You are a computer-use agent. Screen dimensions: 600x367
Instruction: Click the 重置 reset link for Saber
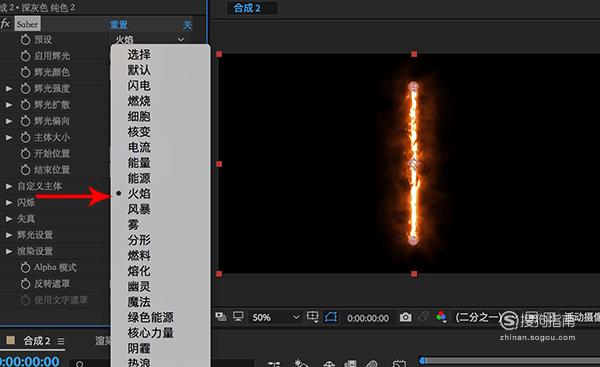pyautogui.click(x=119, y=25)
